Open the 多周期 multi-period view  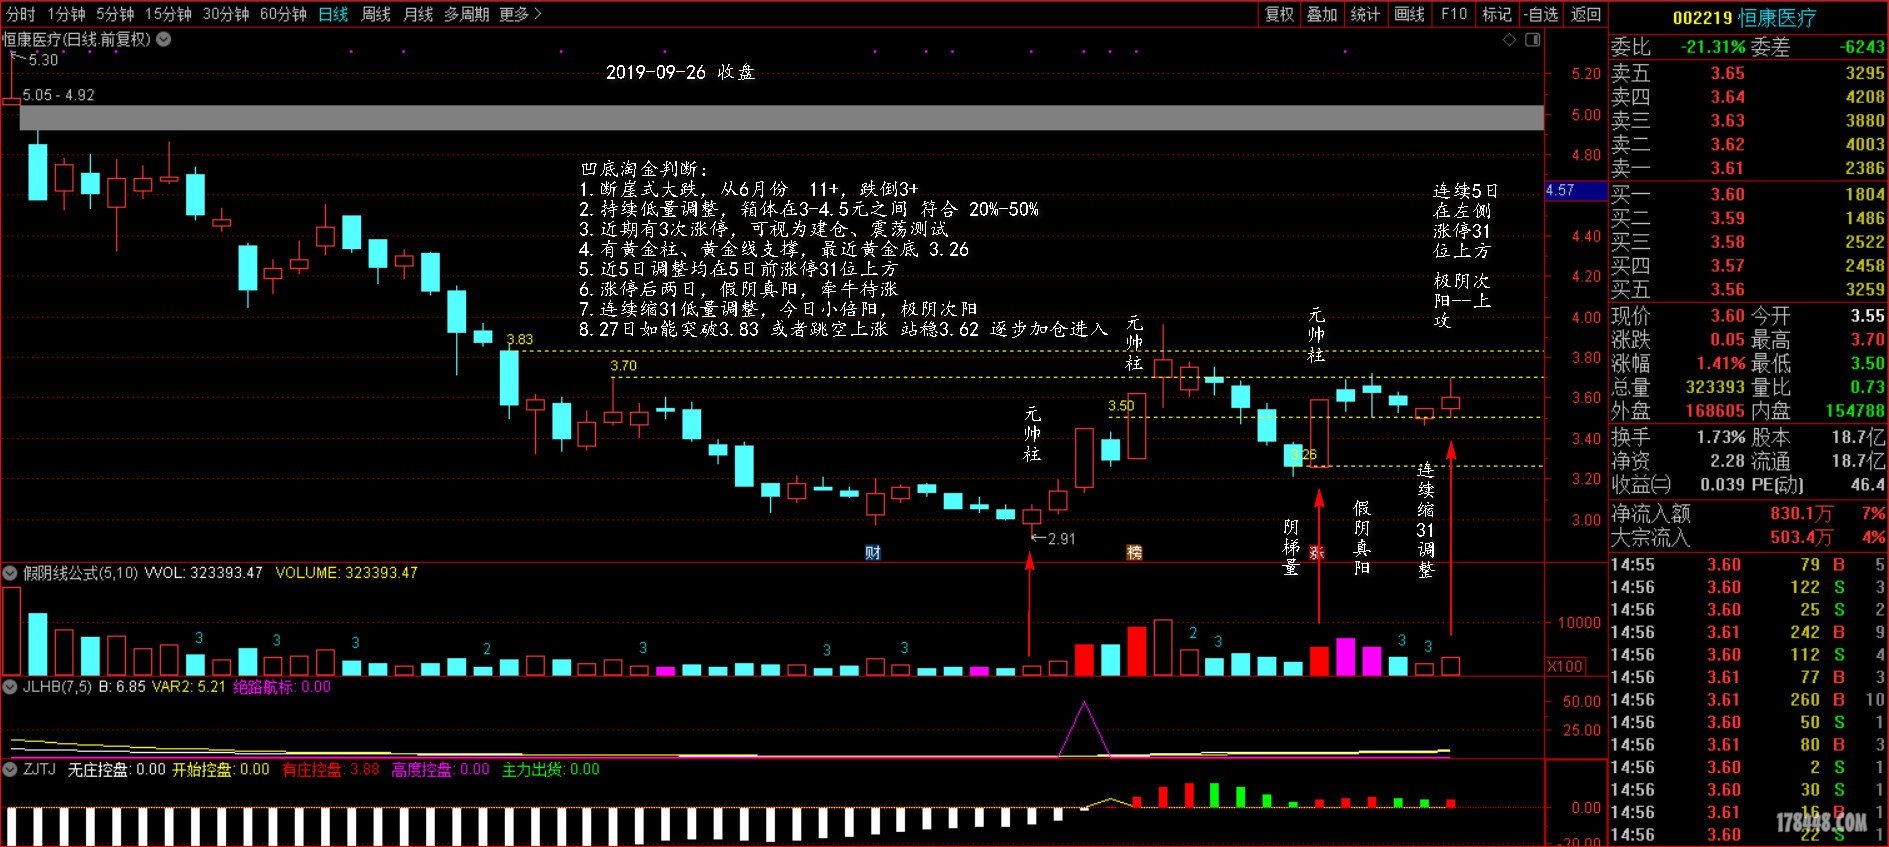pyautogui.click(x=467, y=14)
